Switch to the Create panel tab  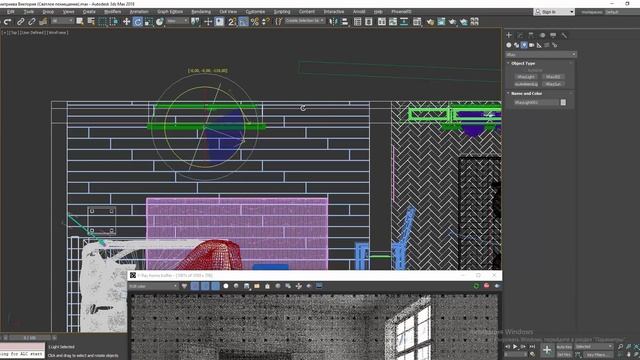[509, 36]
